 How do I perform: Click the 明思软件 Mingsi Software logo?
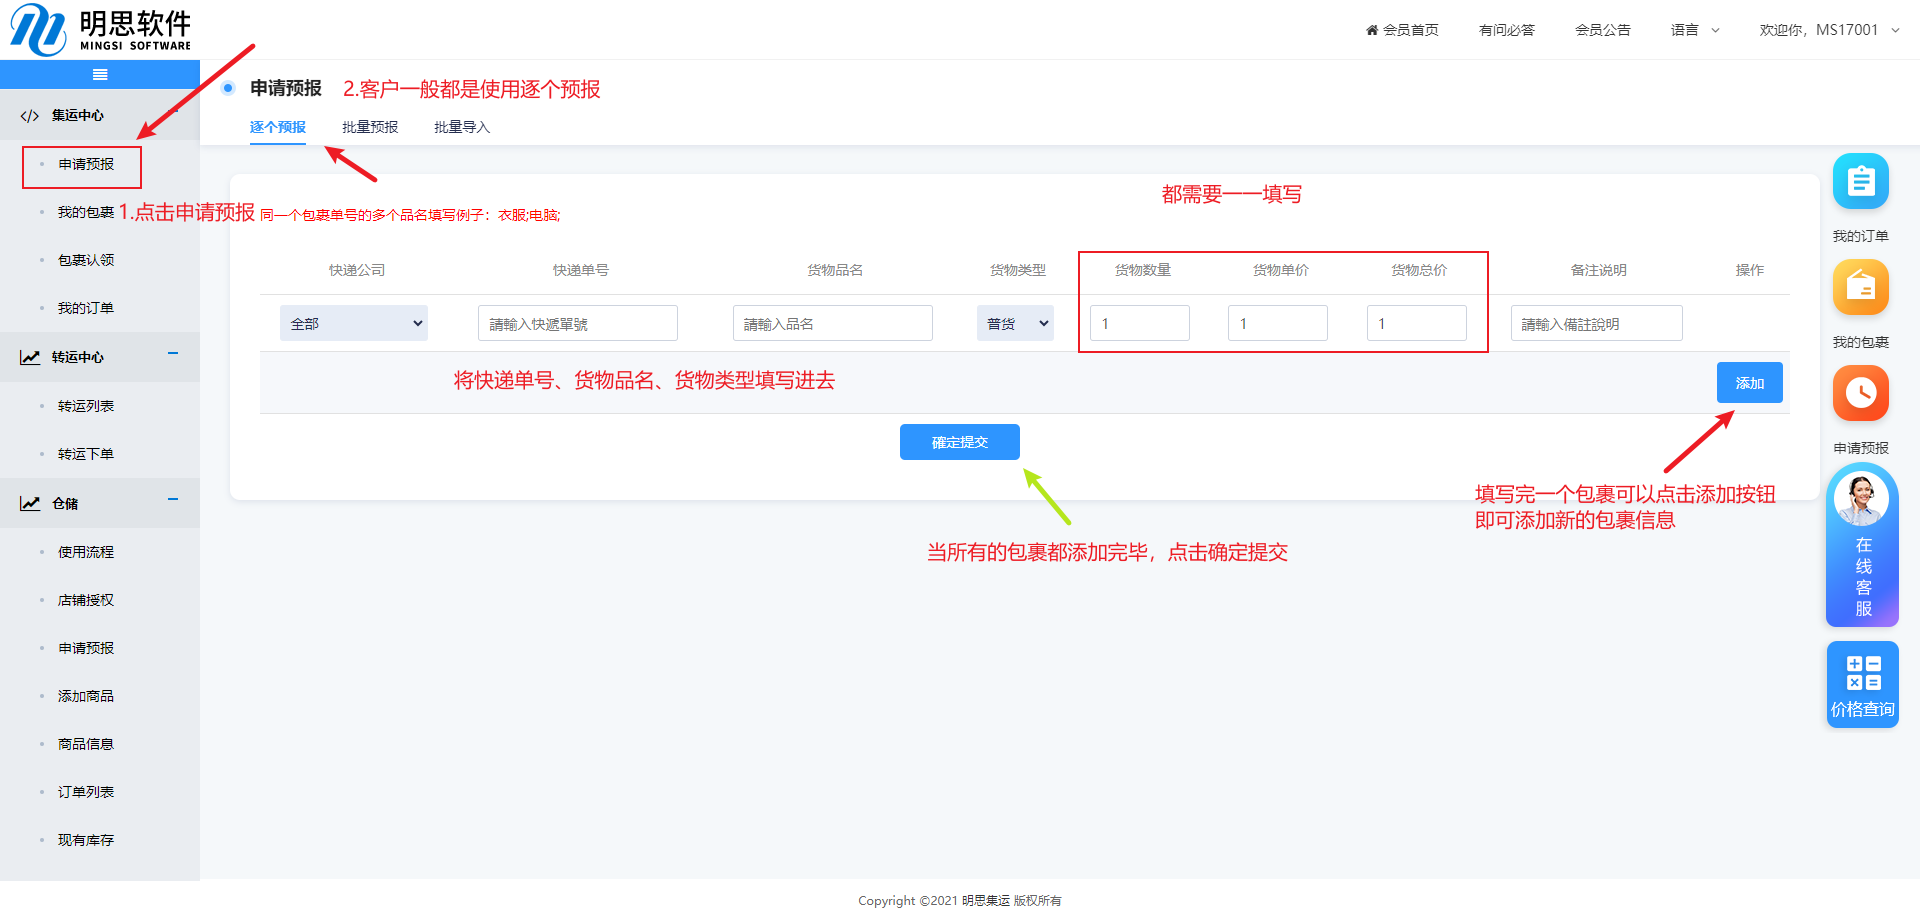pos(100,30)
